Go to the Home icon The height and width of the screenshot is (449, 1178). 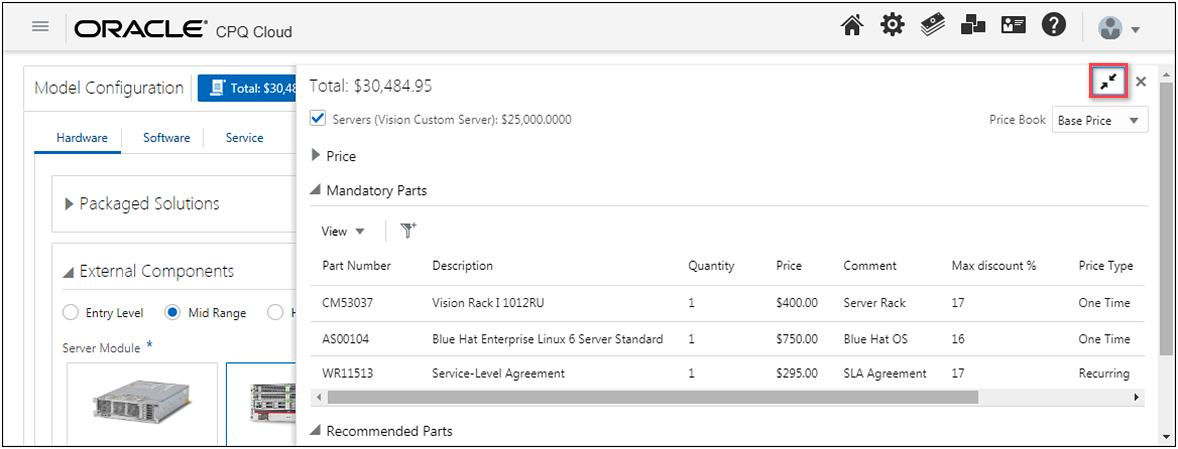852,27
